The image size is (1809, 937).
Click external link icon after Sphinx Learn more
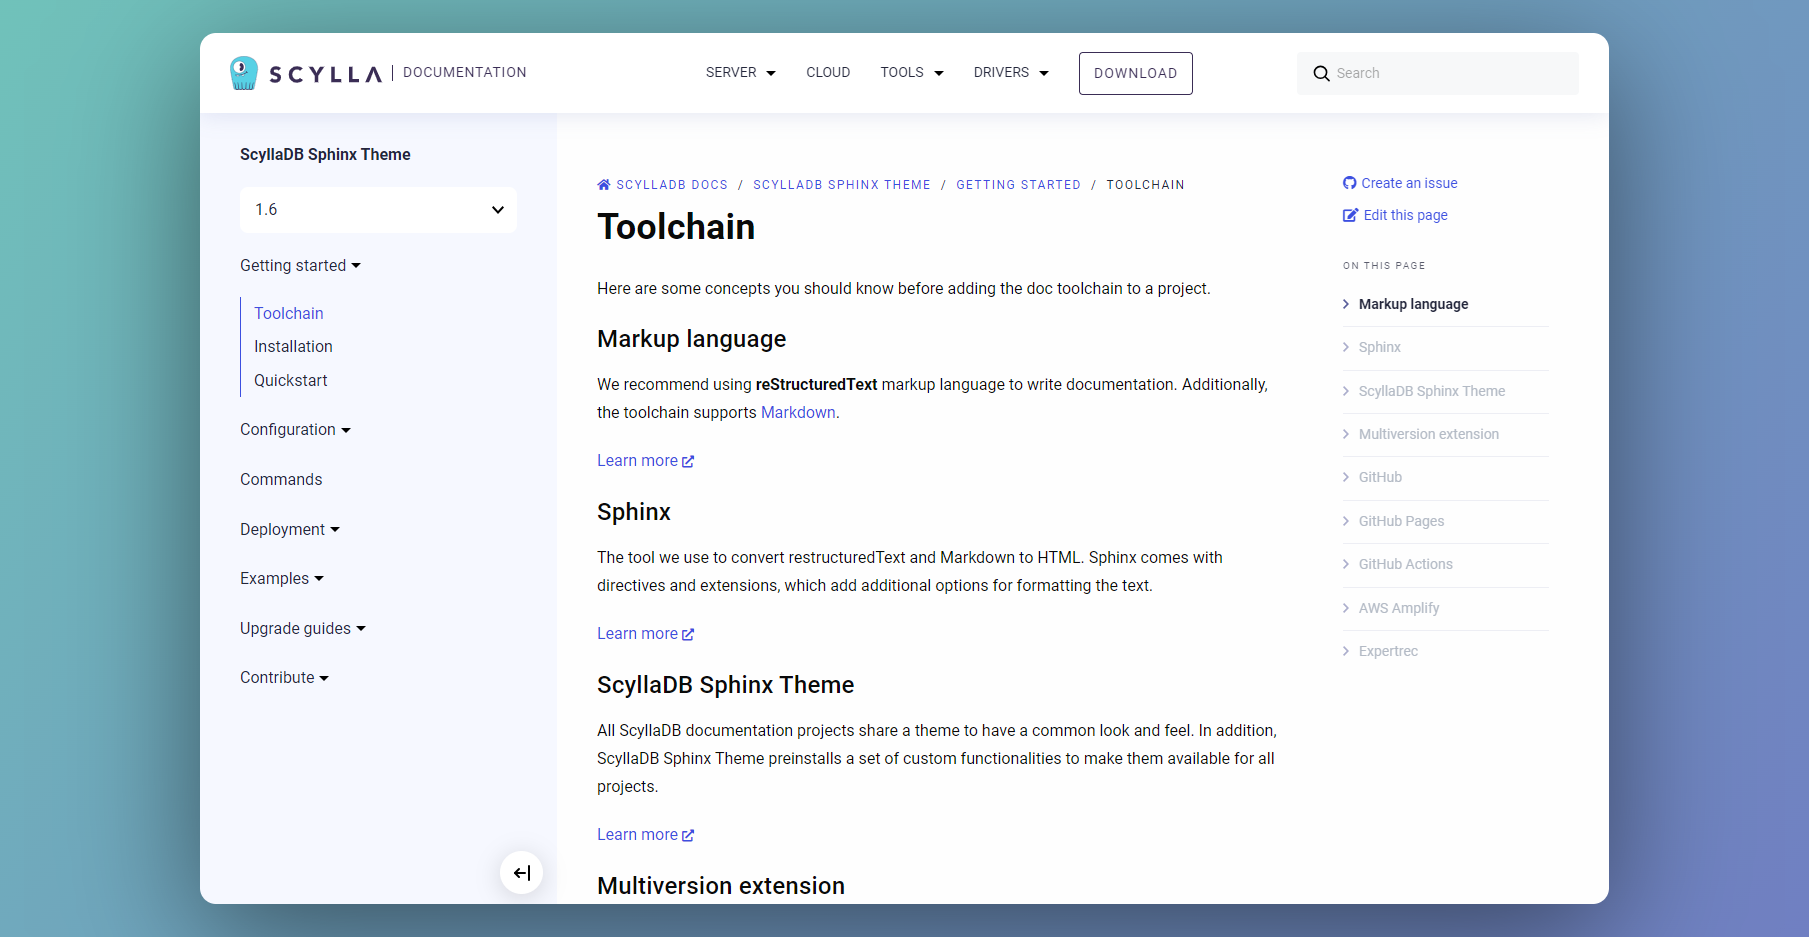[688, 634]
